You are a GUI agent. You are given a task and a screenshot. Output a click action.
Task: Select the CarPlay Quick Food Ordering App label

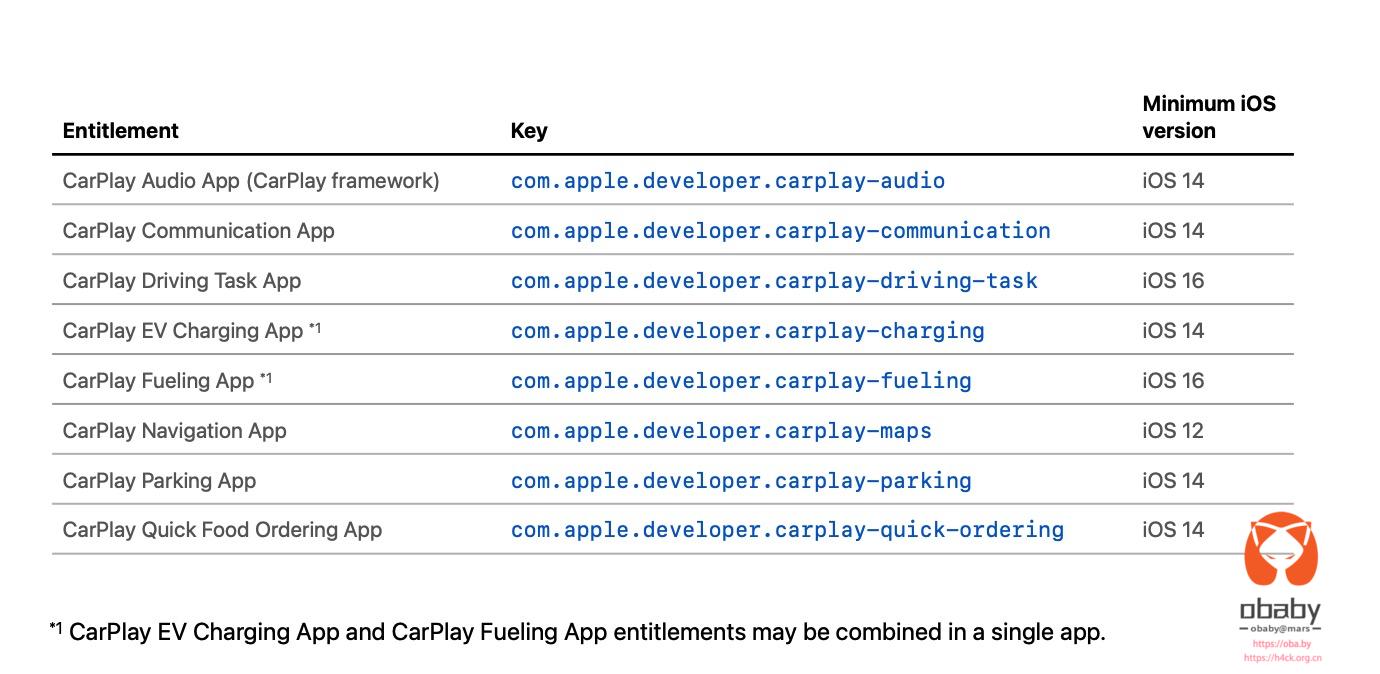click(223, 530)
